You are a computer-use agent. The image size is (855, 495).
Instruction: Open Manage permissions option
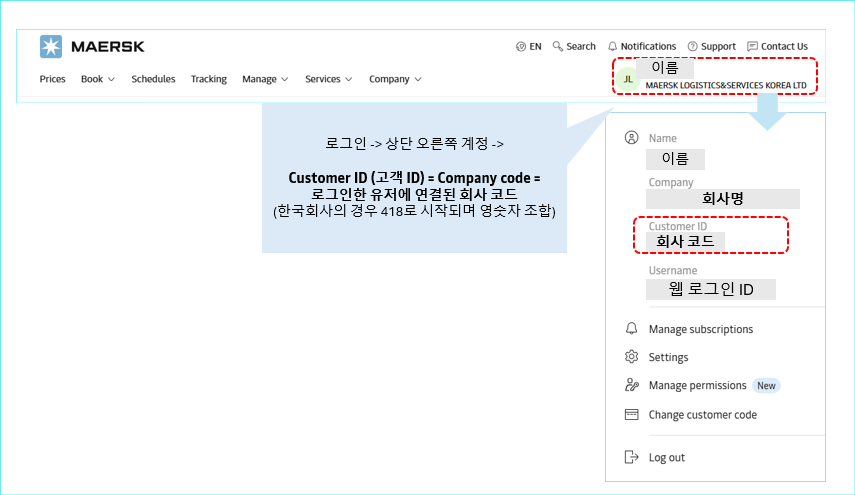pyautogui.click(x=697, y=385)
